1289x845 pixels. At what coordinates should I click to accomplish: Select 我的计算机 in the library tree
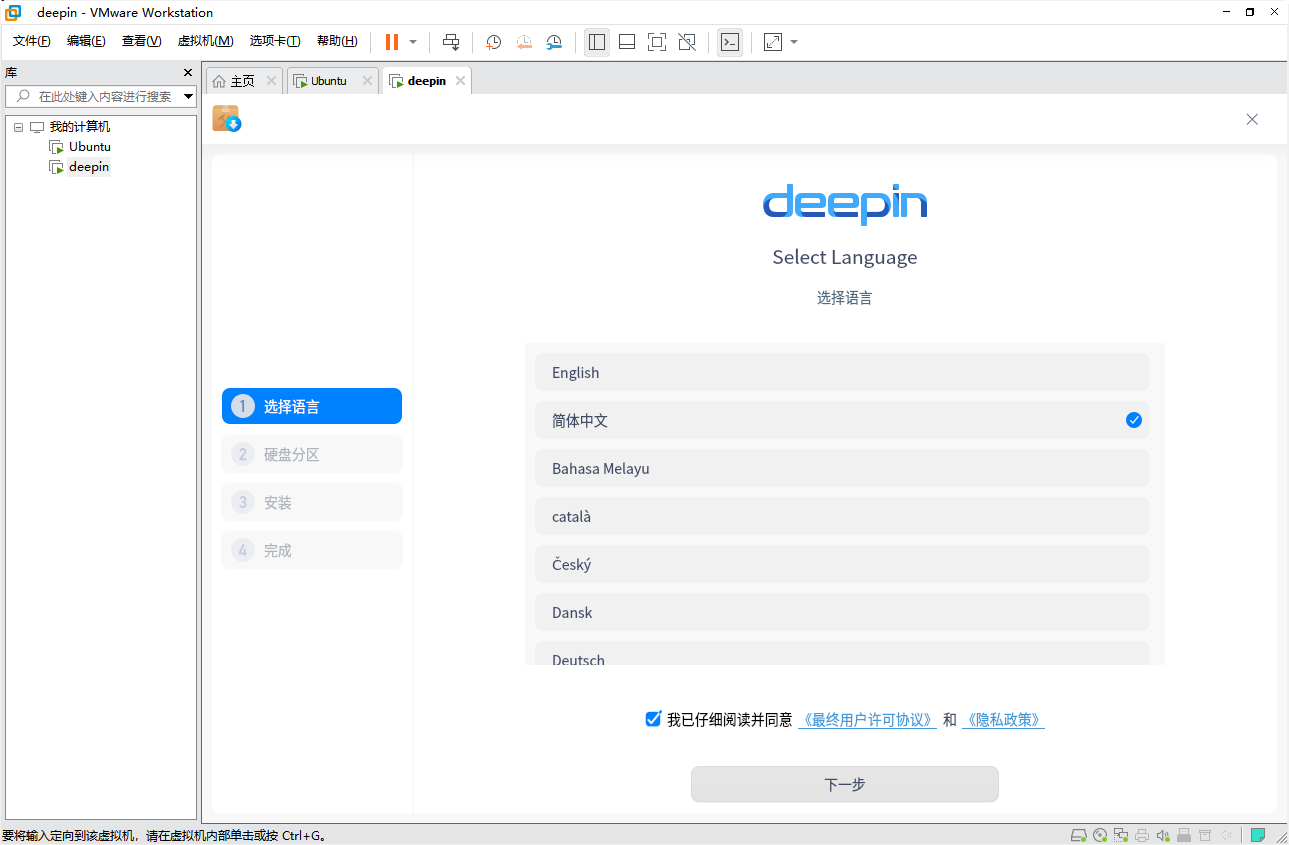(x=80, y=127)
